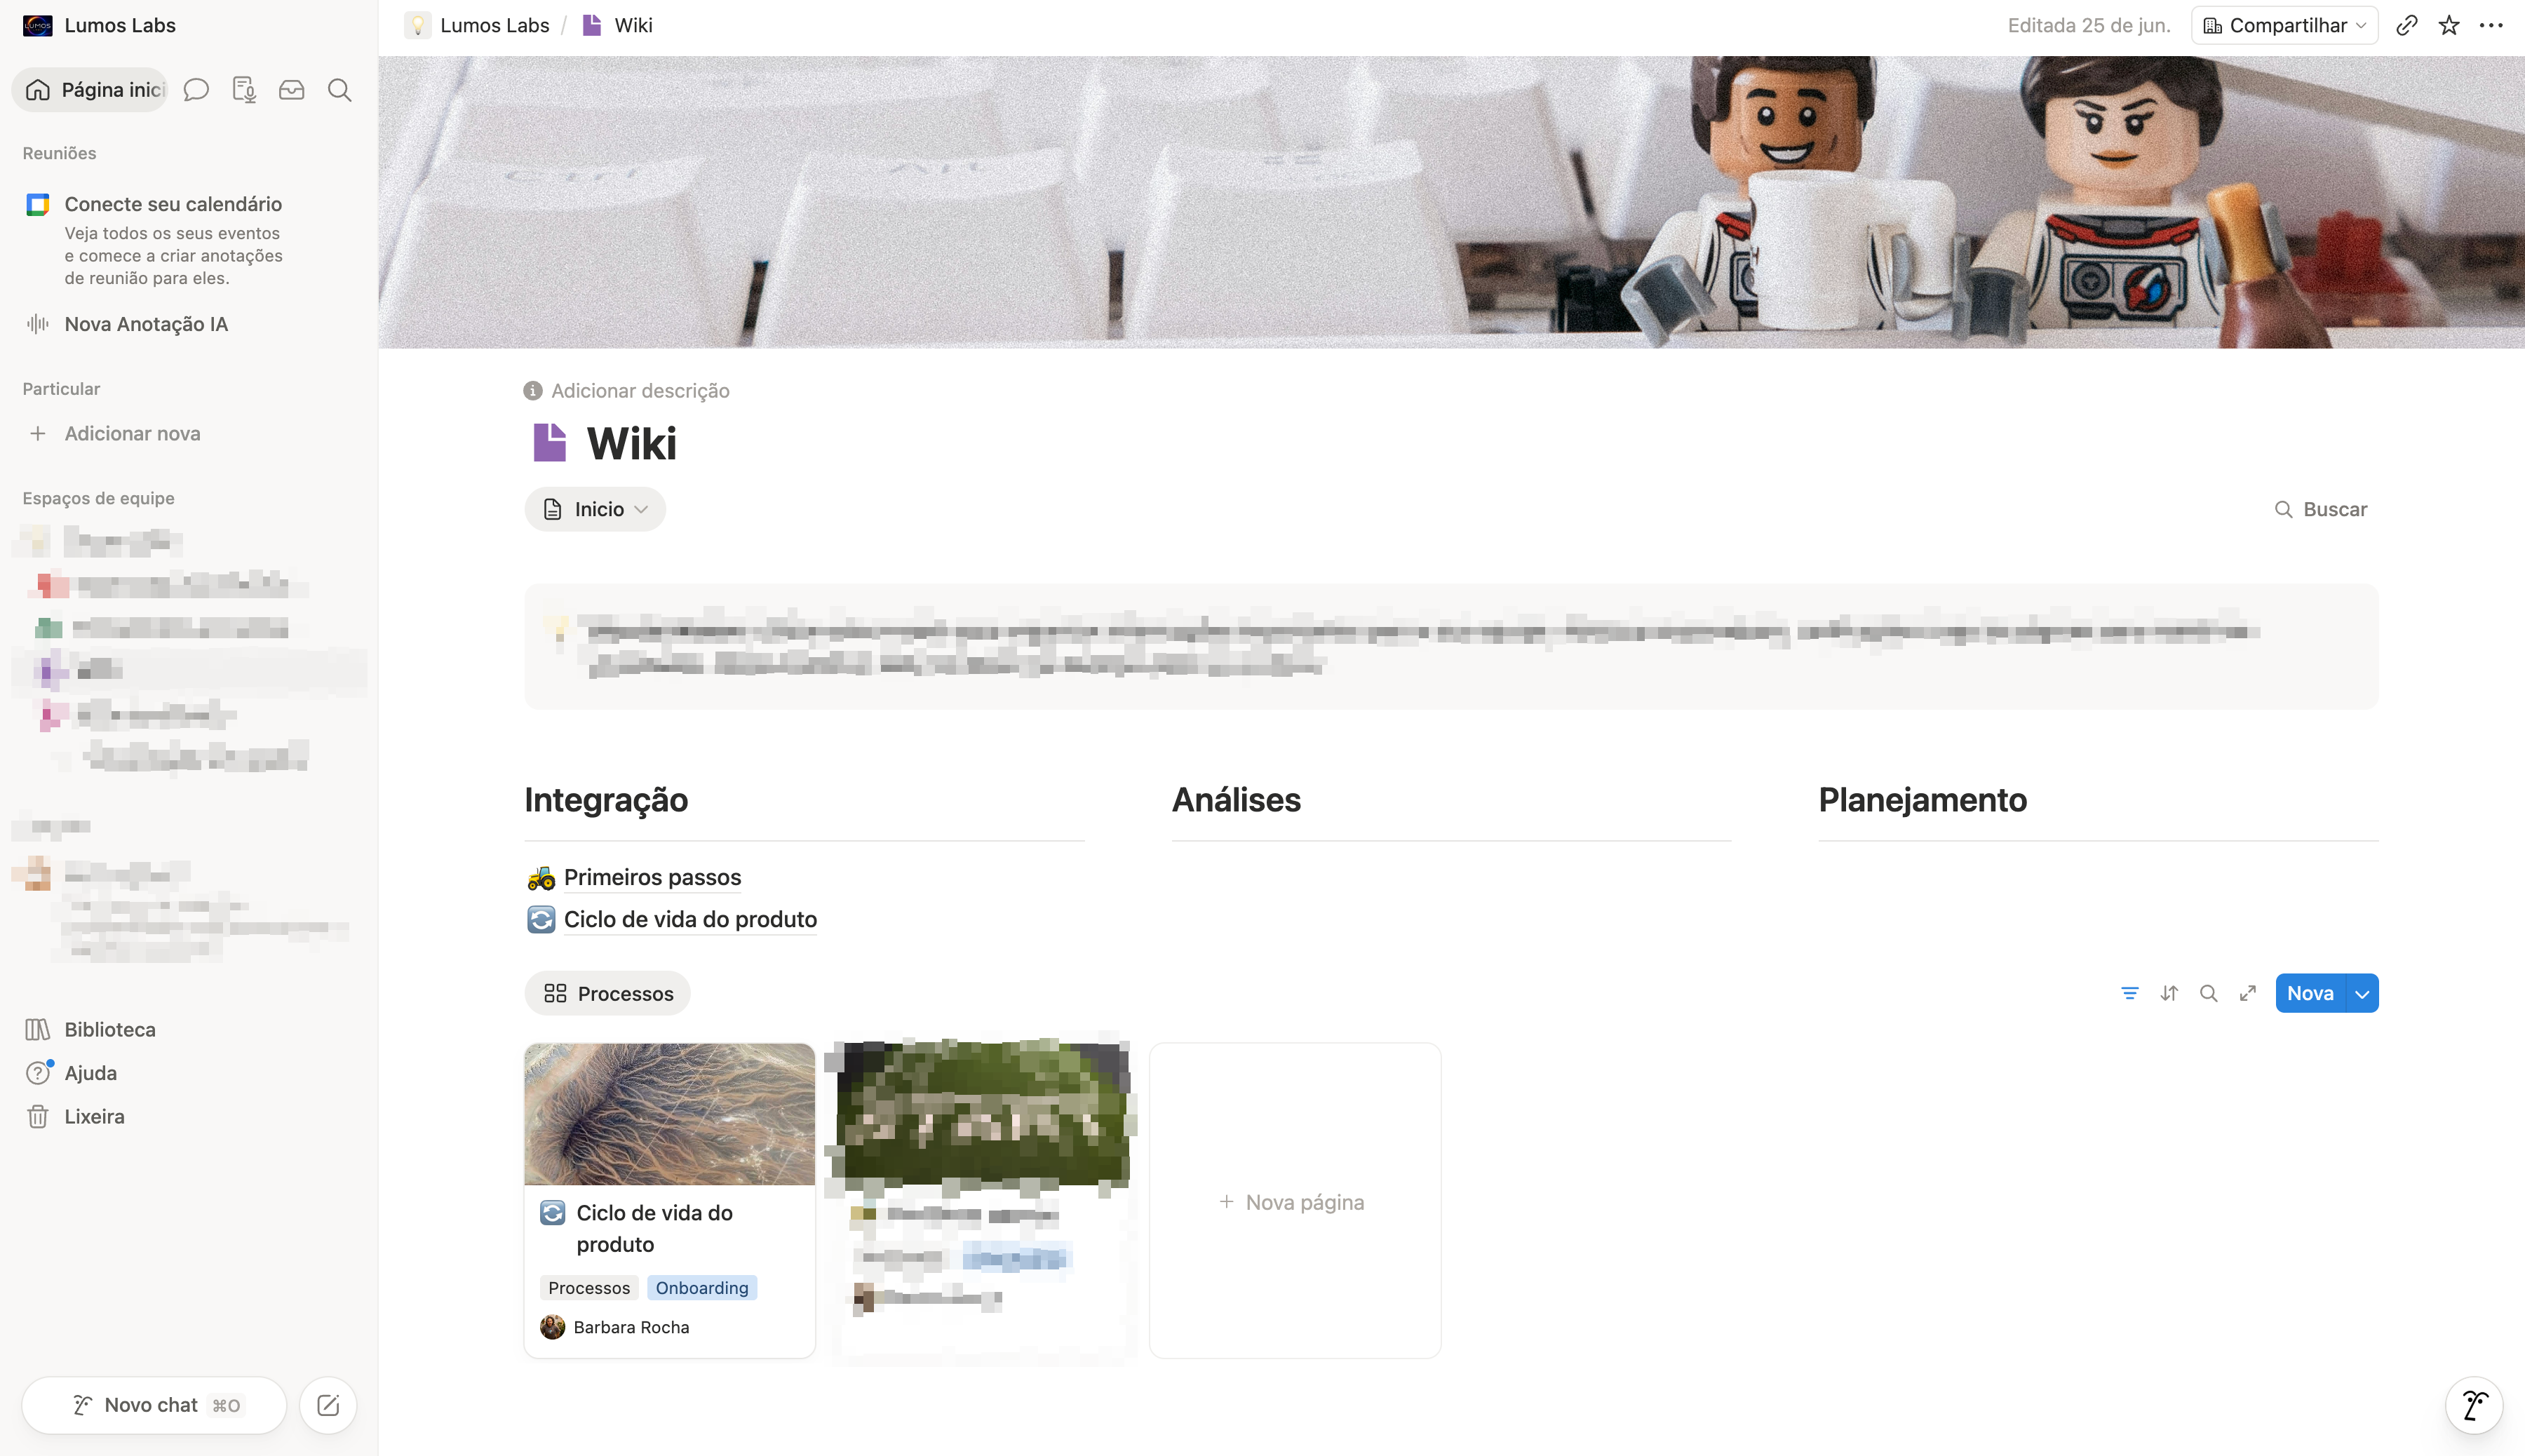Open the Ciclo de vida do produto link
Viewport: 2525px width, 1456px height.
690,919
